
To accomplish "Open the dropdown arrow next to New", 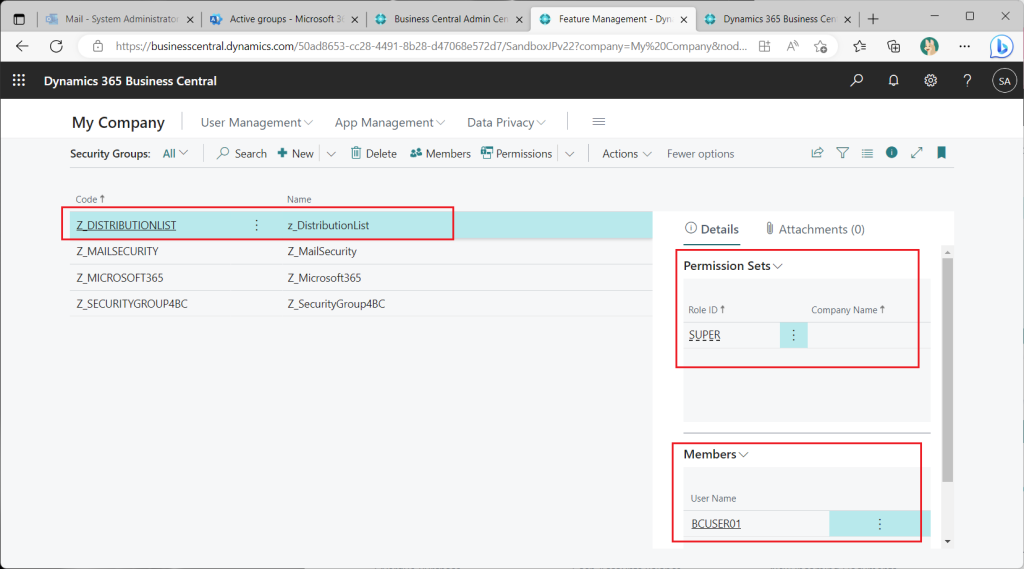I will click(x=331, y=154).
